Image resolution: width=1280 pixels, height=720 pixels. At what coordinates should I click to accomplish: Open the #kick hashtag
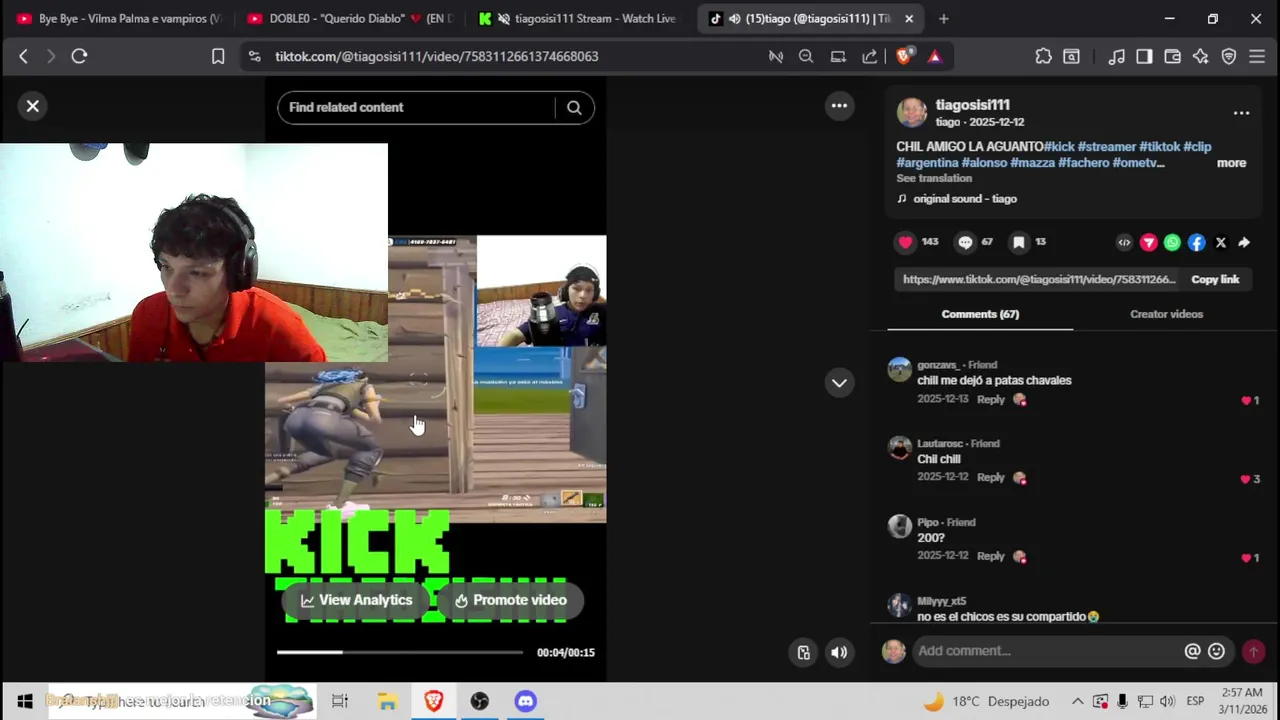click(x=1059, y=147)
